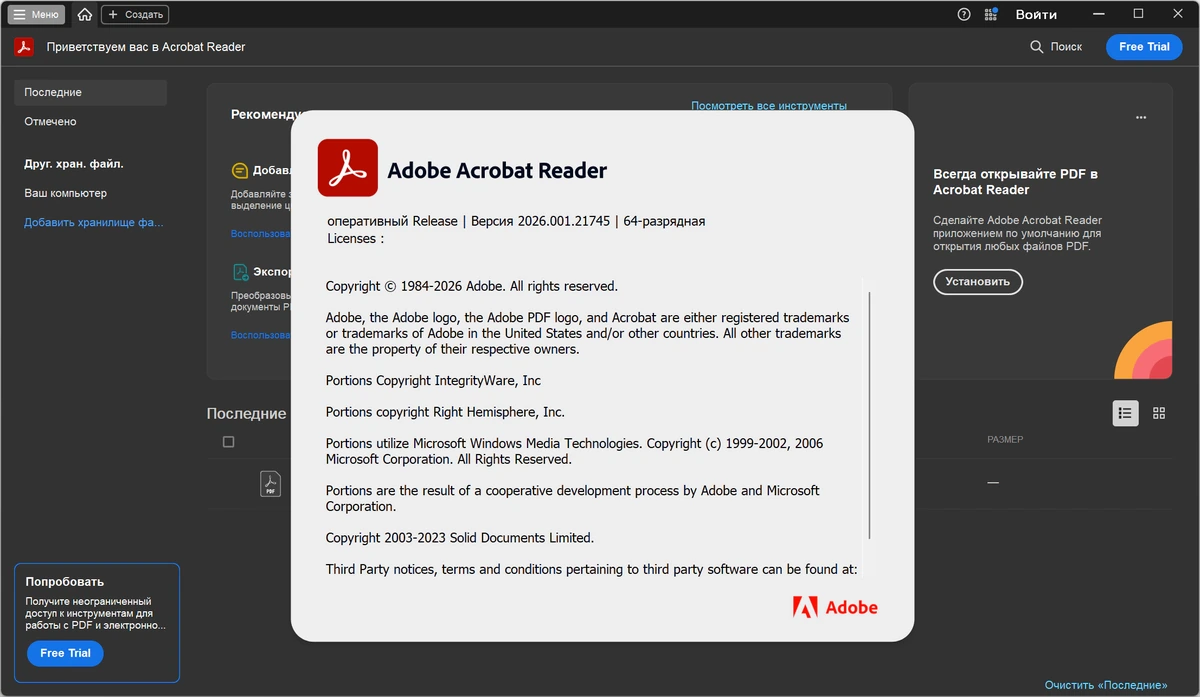Viewport: 1200px width, 697px height.
Task: Tick the select-all checkbox in recent files
Action: [229, 441]
